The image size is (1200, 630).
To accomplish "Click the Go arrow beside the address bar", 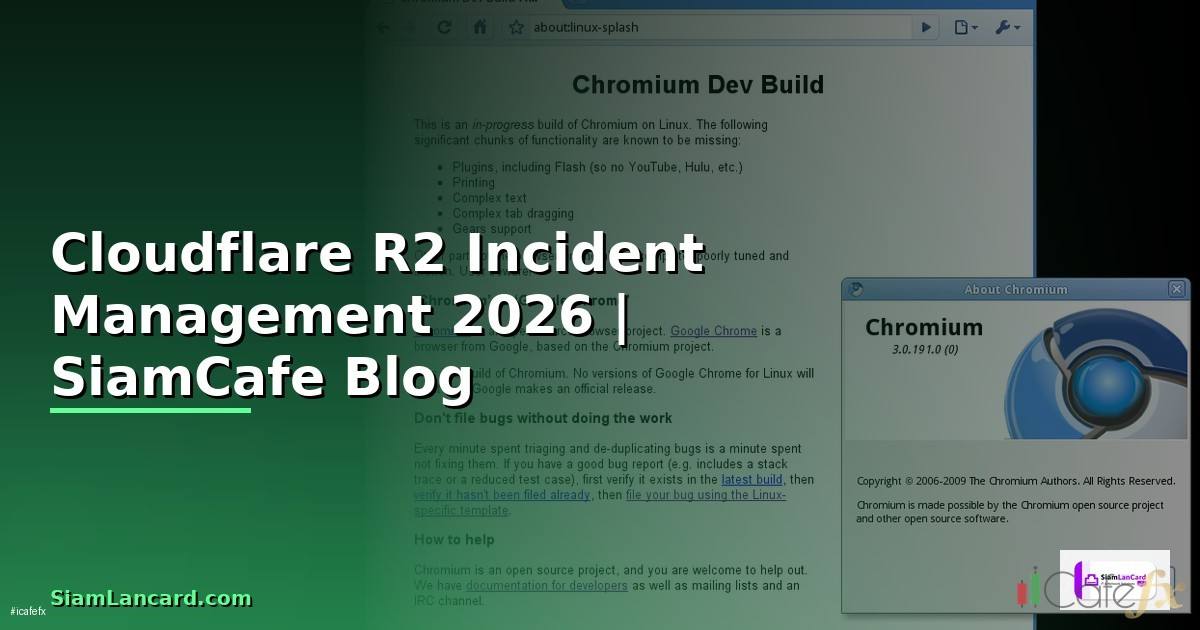I will pos(926,28).
